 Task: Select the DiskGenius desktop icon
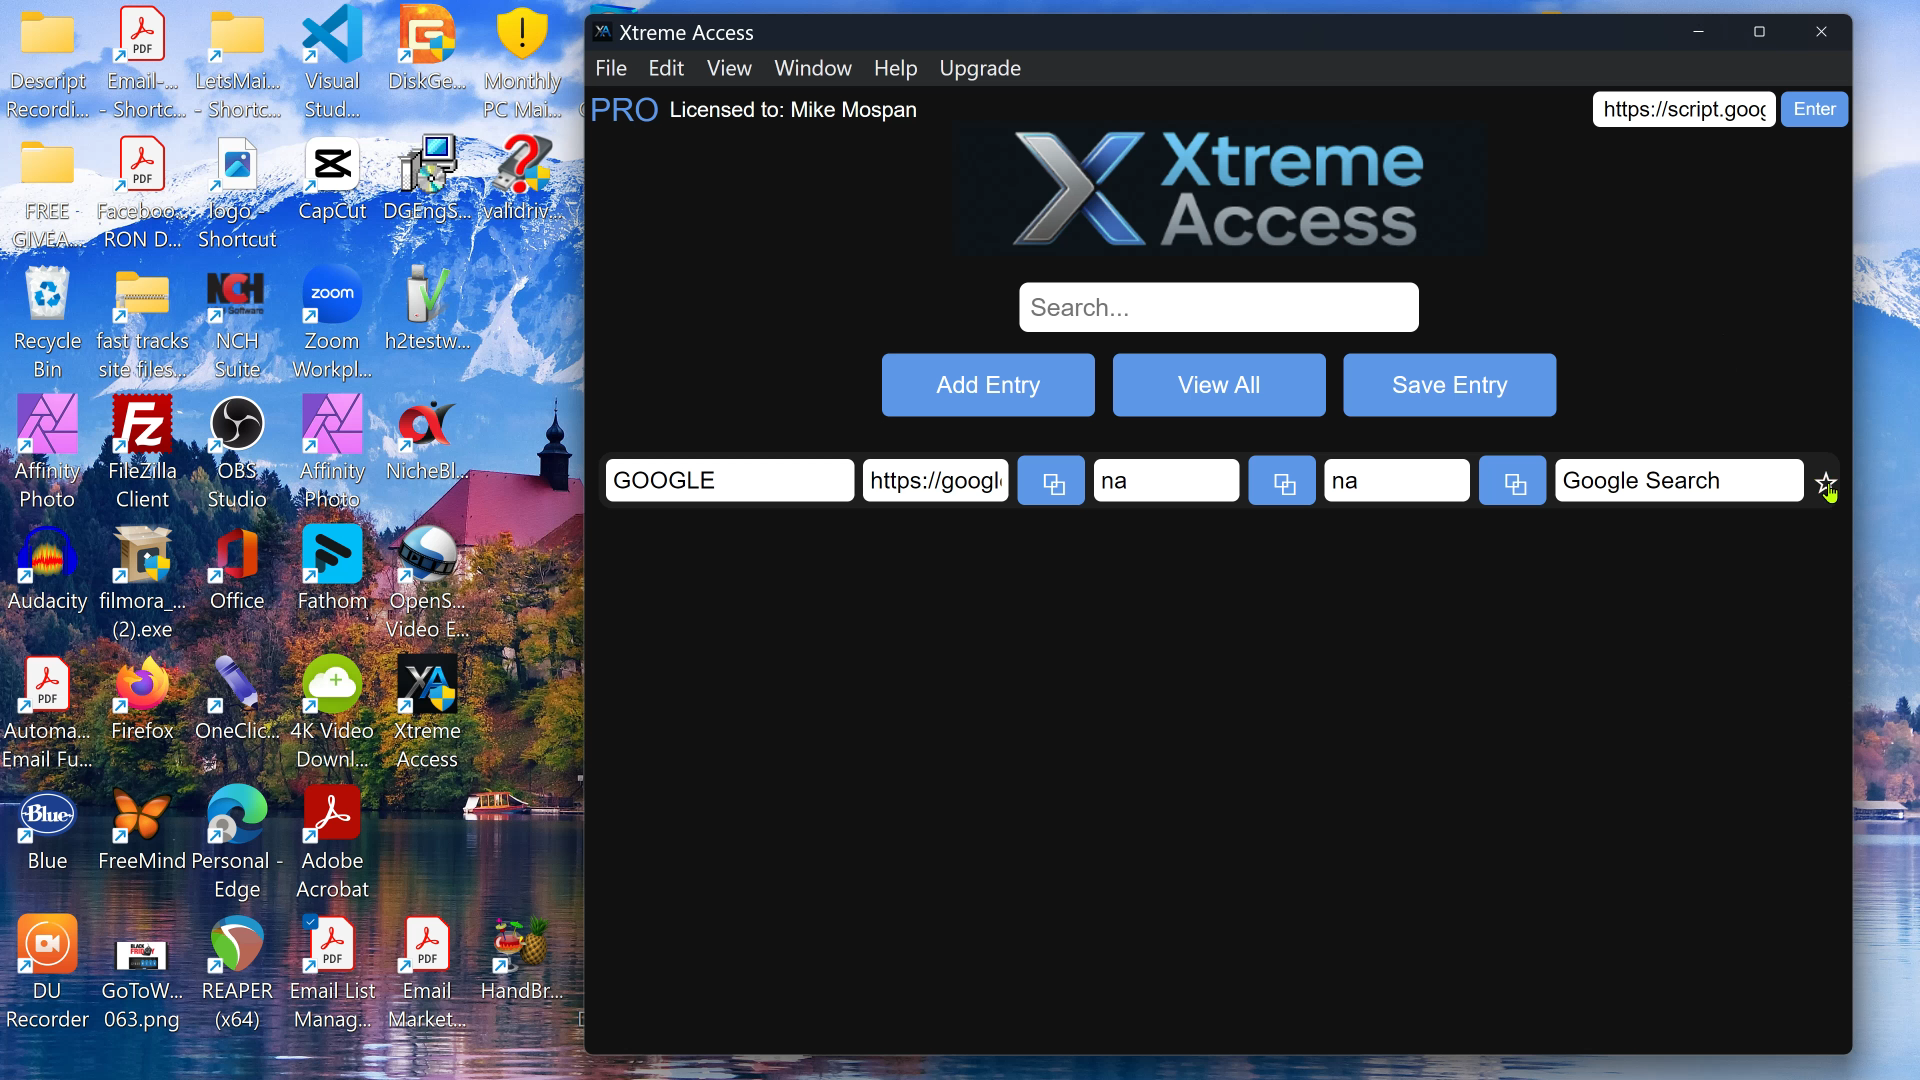tap(427, 48)
